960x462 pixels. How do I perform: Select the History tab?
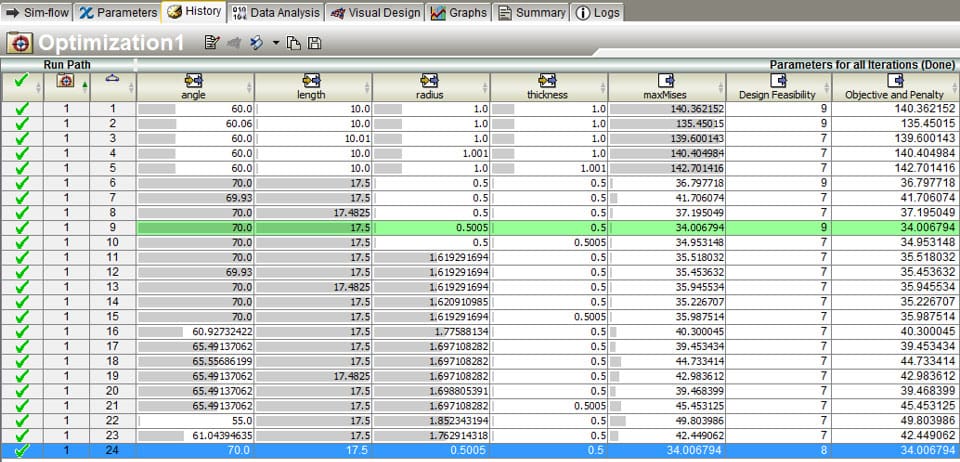tap(194, 12)
